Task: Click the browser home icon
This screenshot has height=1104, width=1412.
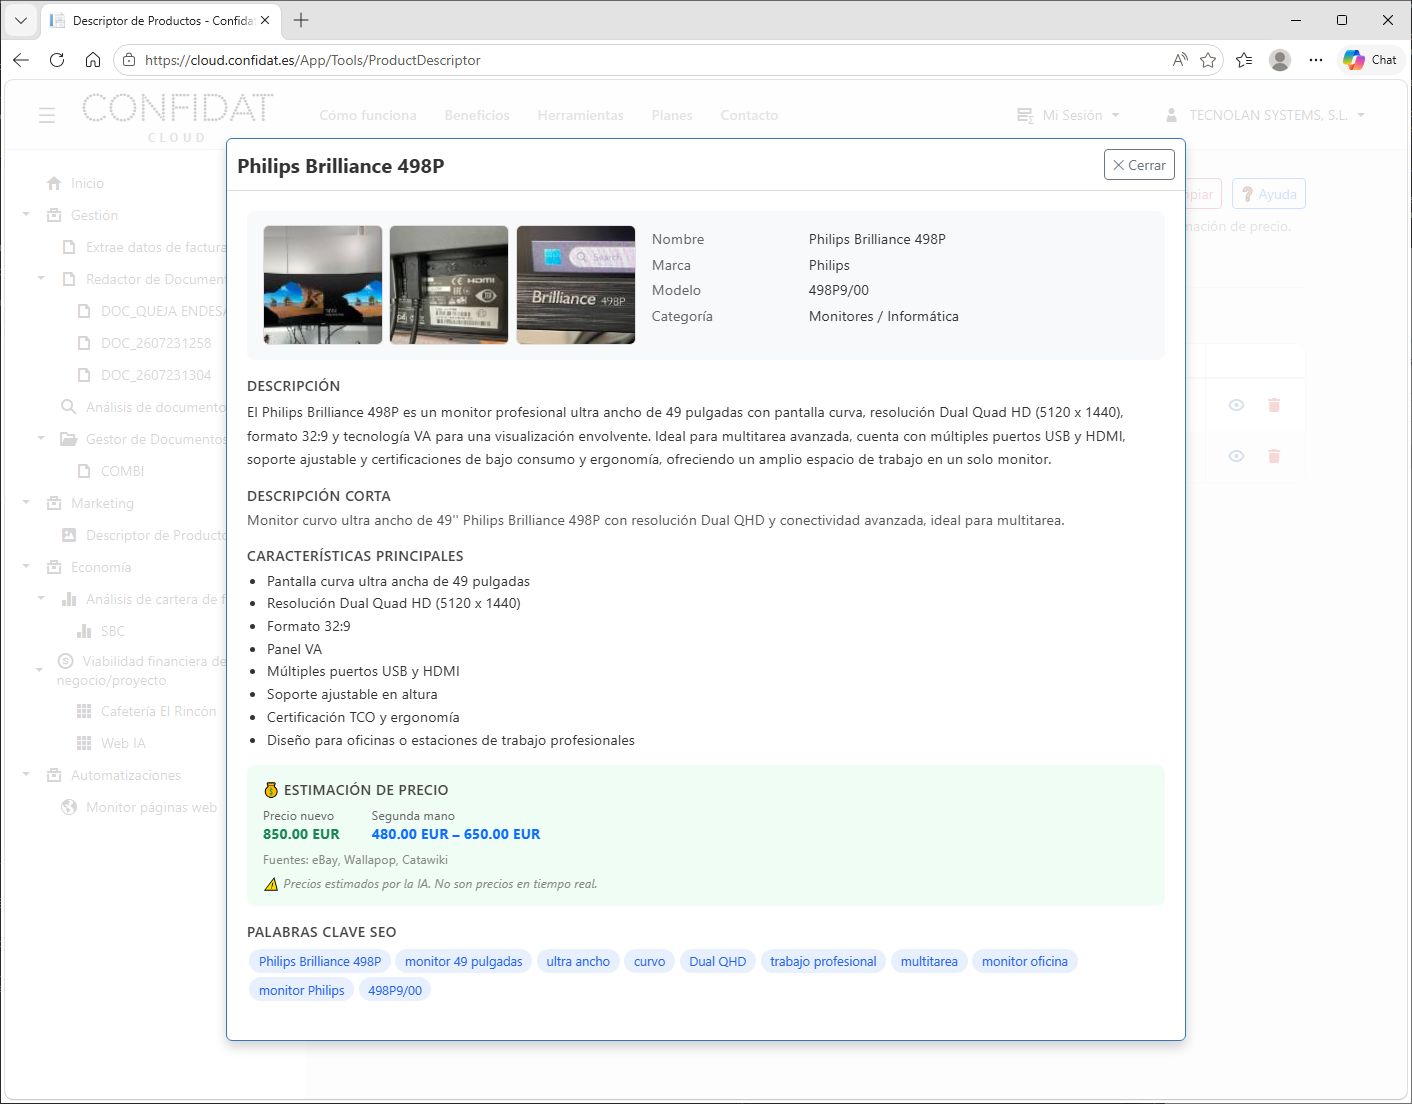Action: pos(93,60)
